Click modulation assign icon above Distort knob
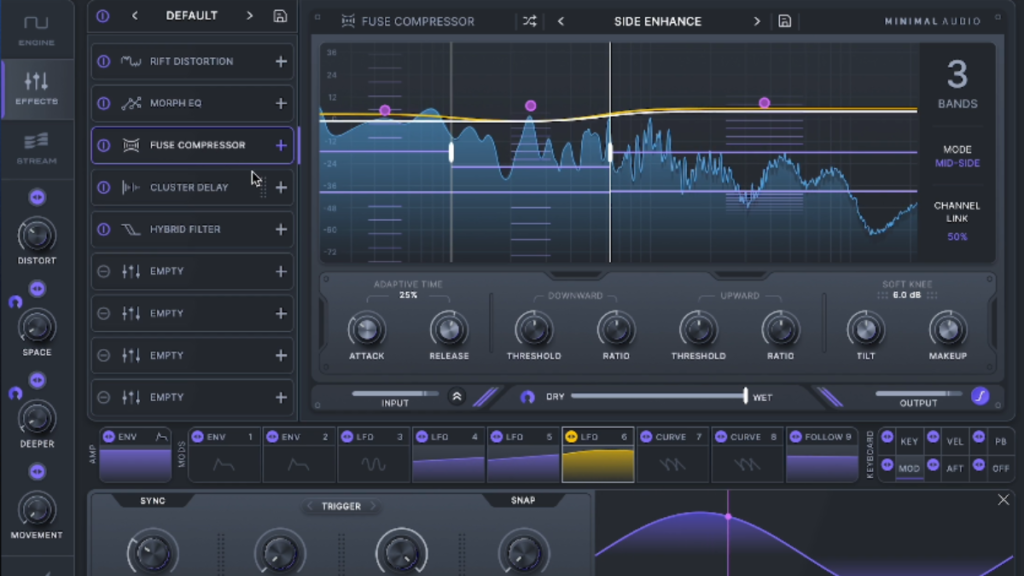 (x=37, y=197)
